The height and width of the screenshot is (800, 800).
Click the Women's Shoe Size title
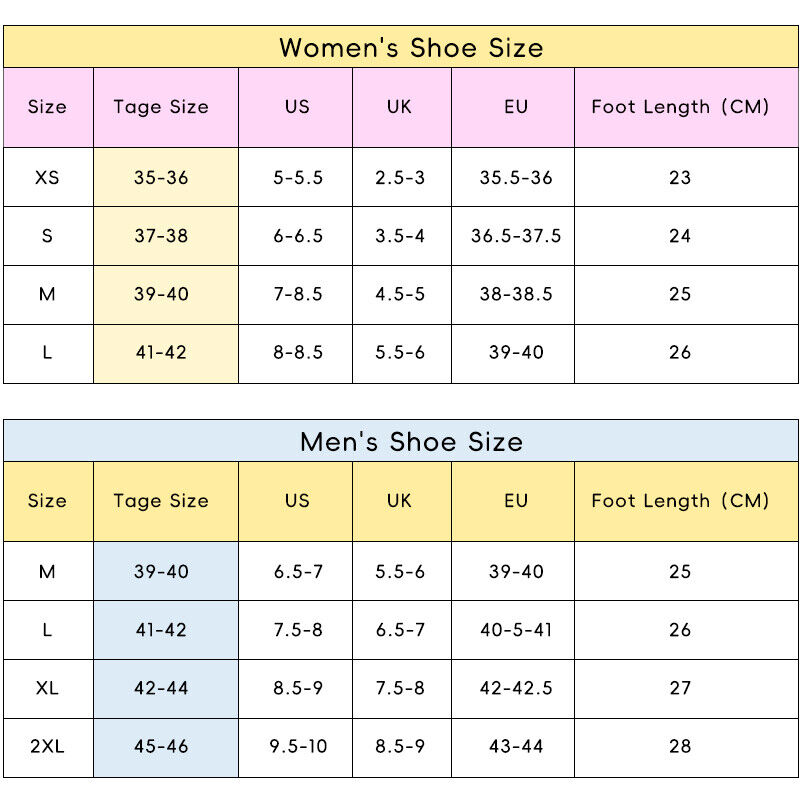click(411, 47)
